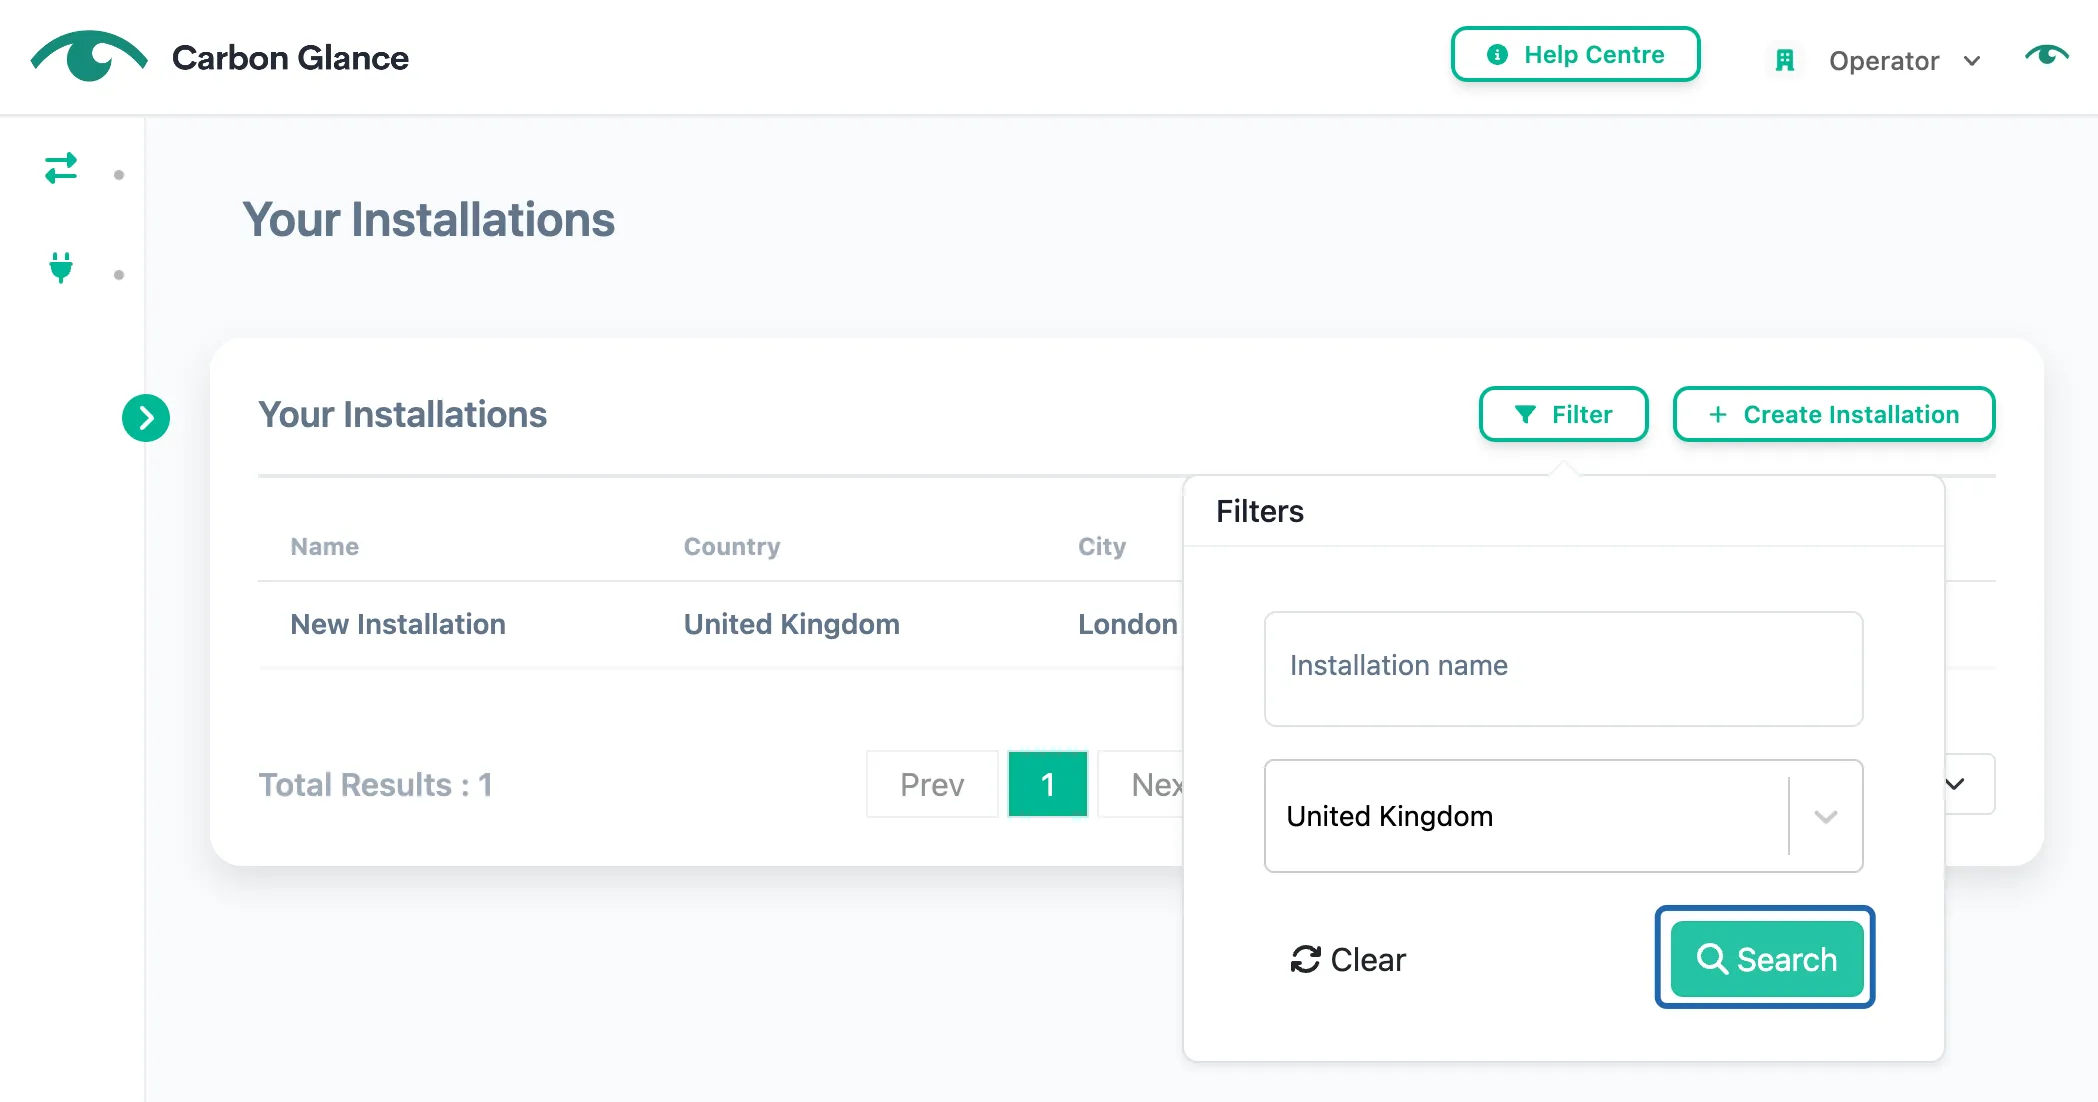This screenshot has width=2098, height=1102.
Task: Sort by the City column header
Action: click(1102, 547)
